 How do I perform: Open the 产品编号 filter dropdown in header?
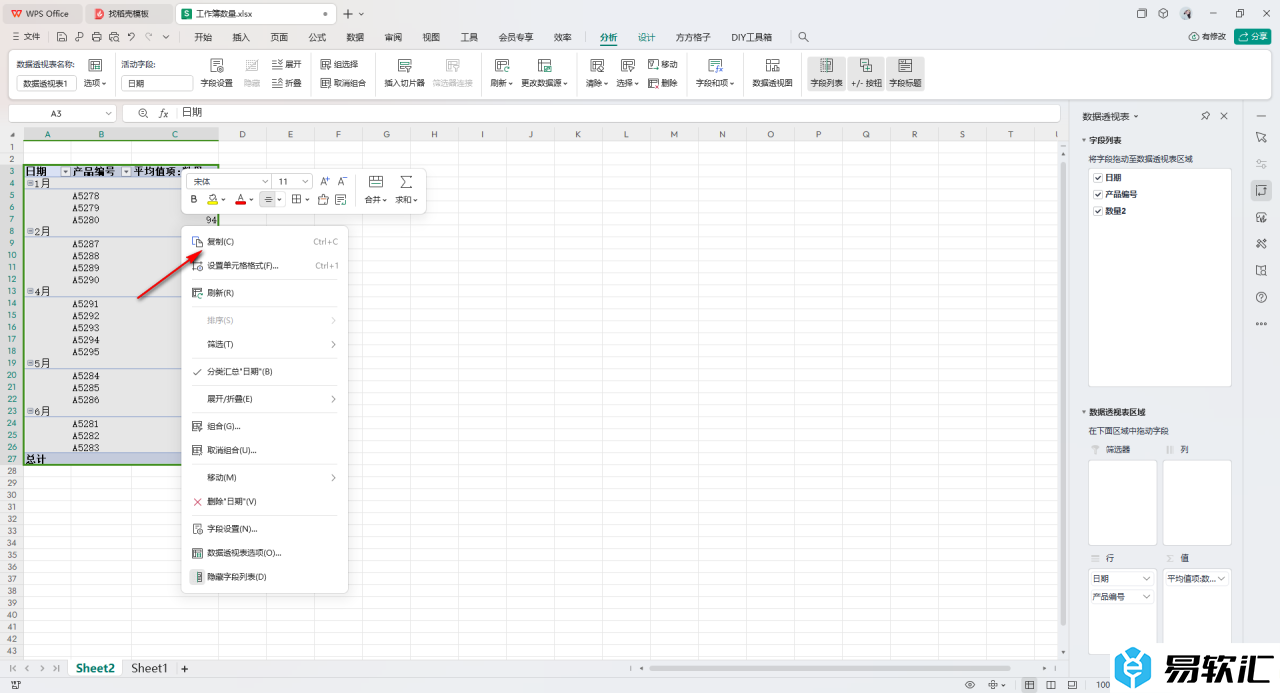(x=125, y=172)
